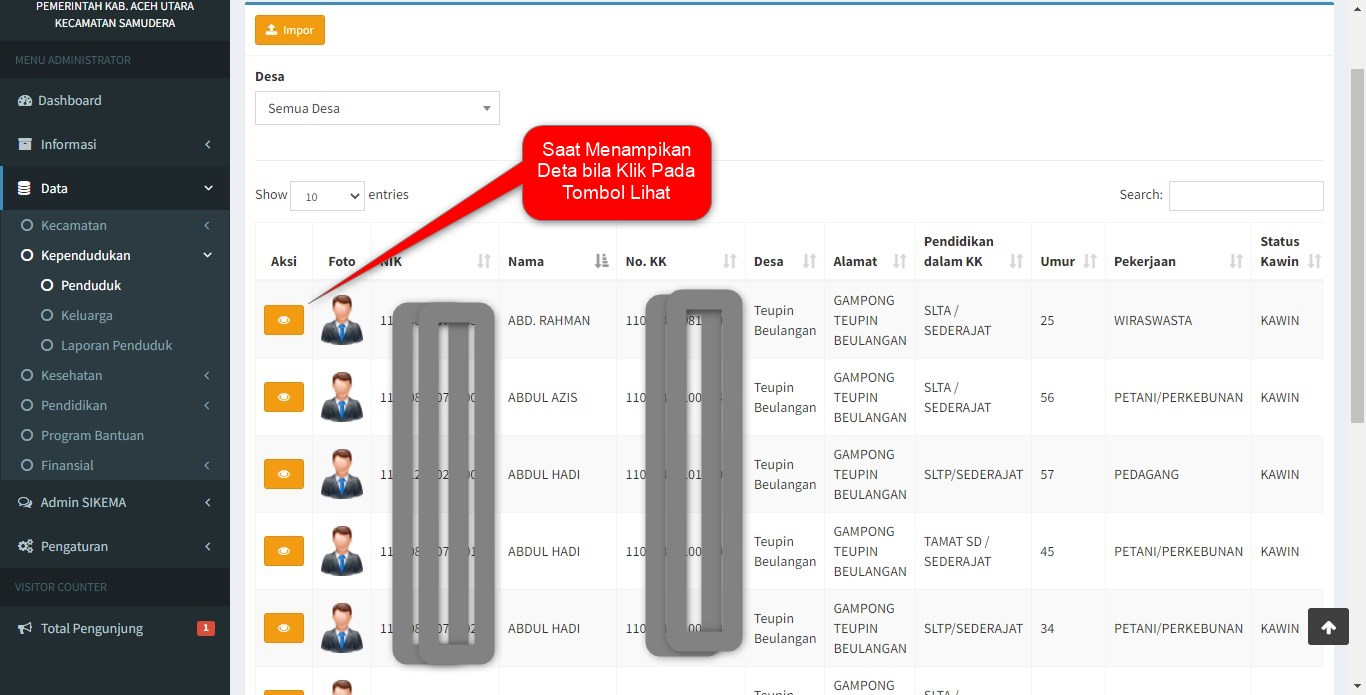Click Admin SIKEMA chat icon
1366x695 pixels.
25,502
